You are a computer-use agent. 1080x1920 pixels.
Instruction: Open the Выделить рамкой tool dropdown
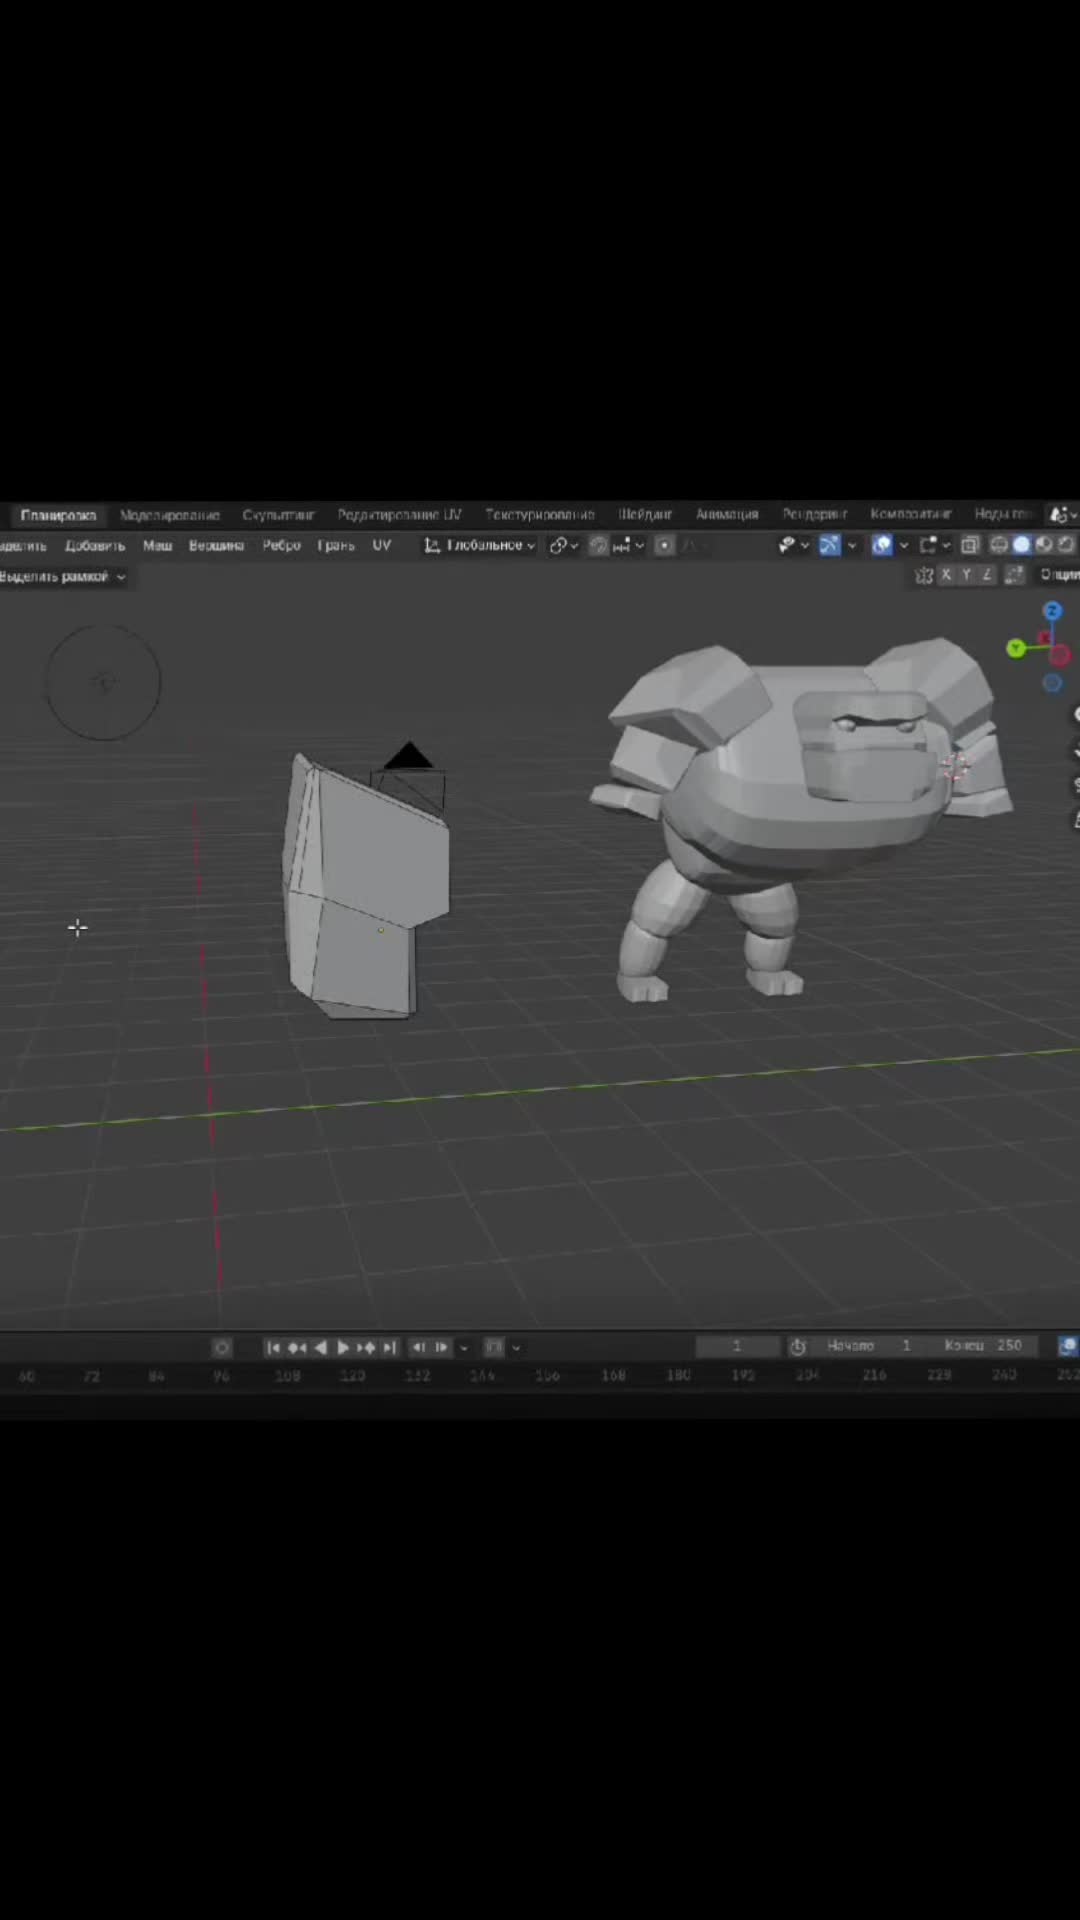(62, 577)
